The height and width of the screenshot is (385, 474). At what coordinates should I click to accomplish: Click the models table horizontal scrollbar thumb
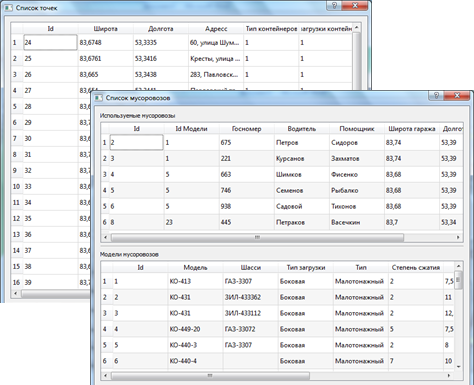click(210, 376)
